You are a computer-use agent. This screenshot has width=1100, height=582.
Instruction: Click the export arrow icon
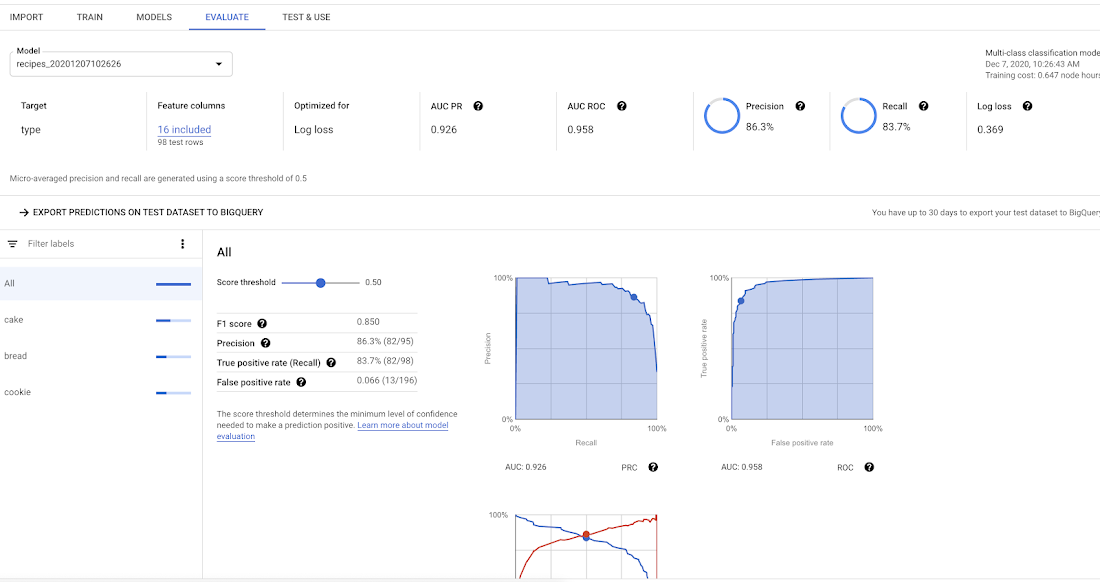(24, 212)
